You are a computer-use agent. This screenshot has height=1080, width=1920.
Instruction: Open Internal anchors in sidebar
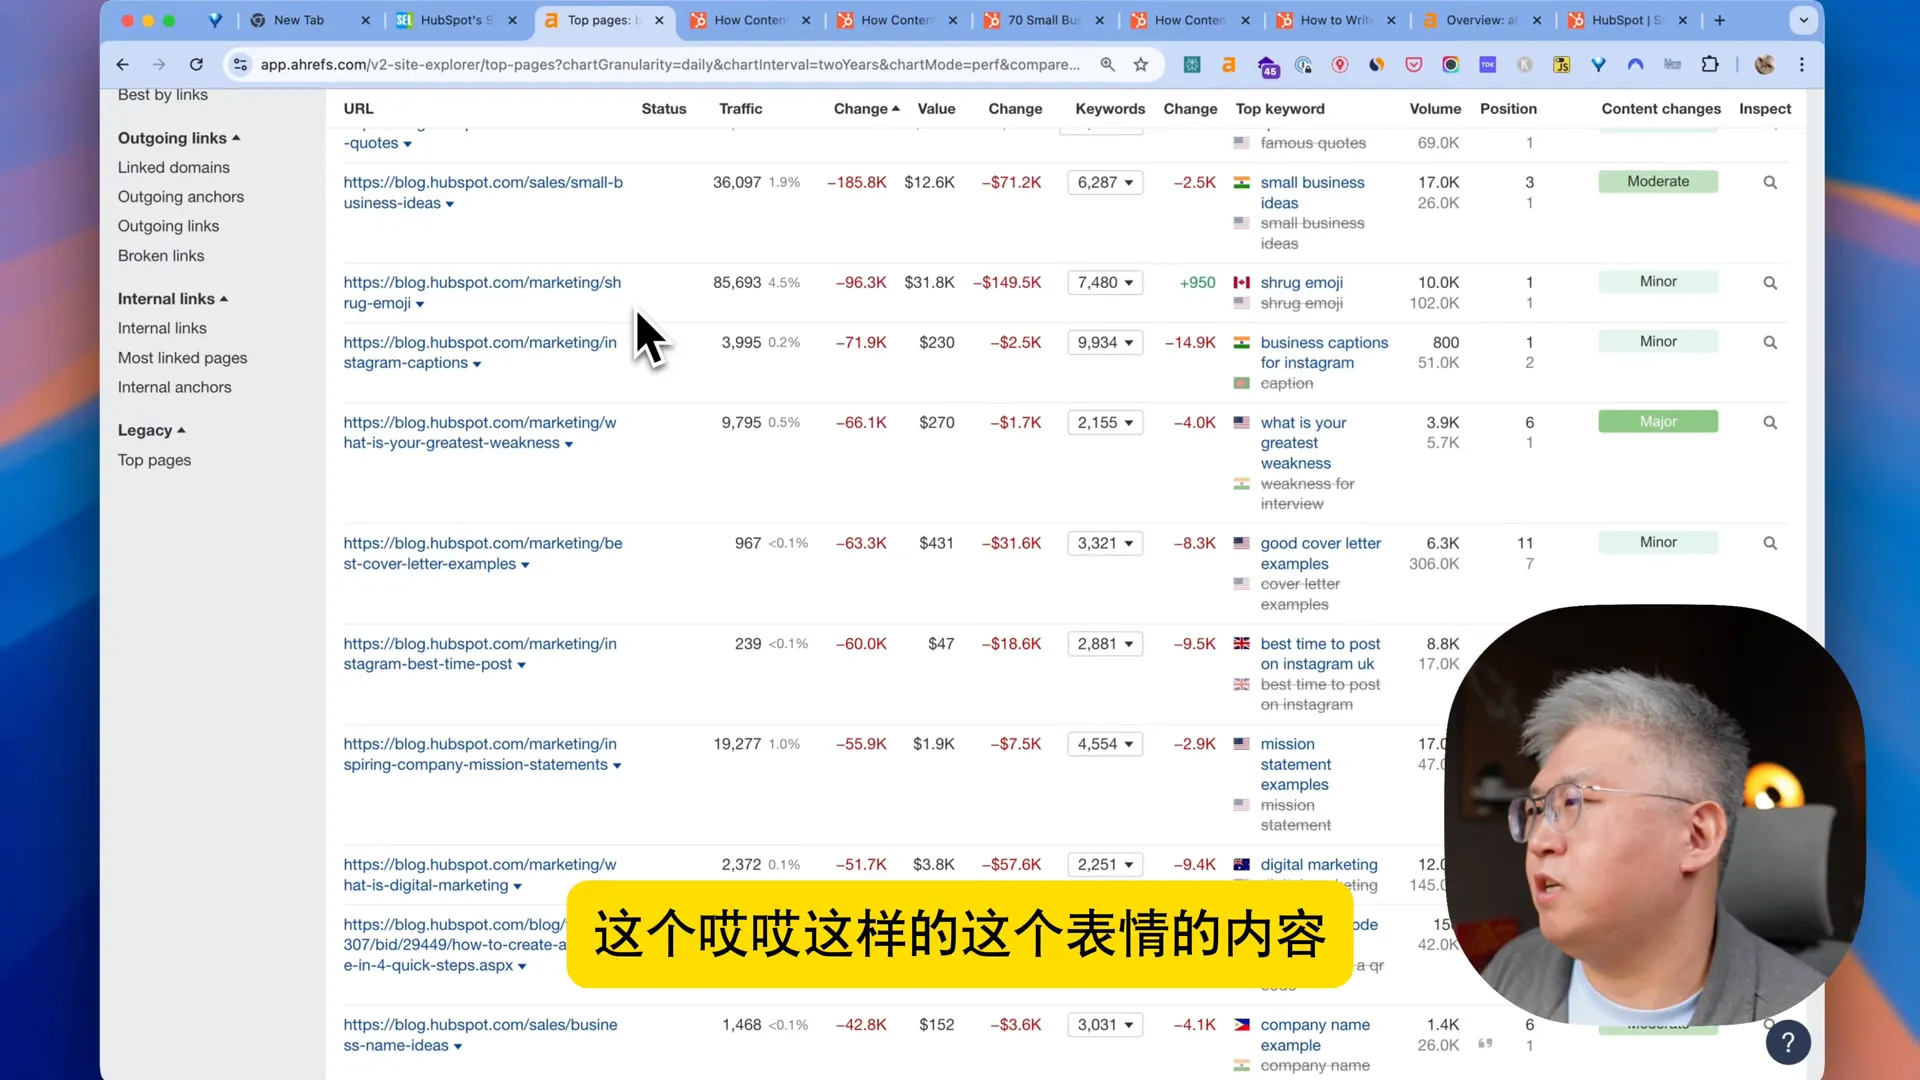click(174, 387)
